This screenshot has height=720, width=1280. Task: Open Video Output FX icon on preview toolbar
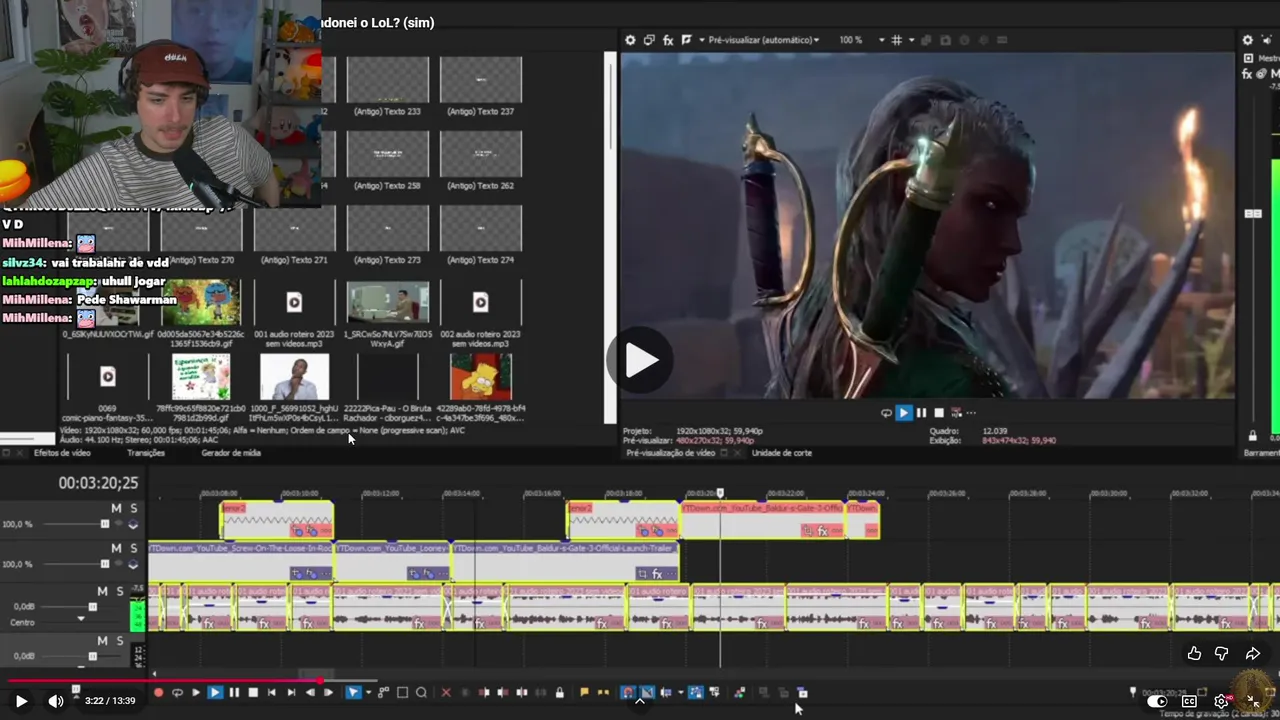click(x=668, y=40)
